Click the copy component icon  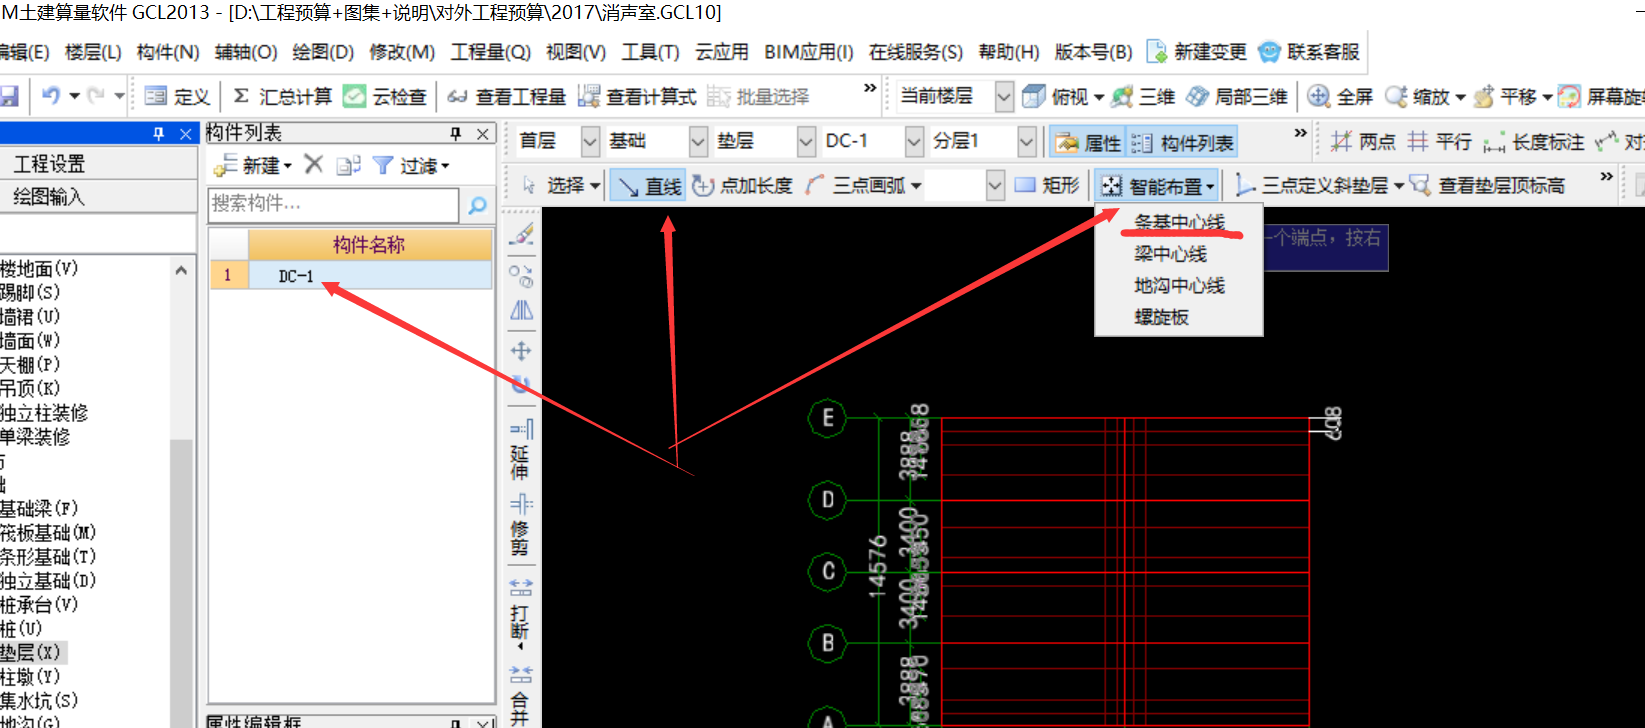(348, 165)
